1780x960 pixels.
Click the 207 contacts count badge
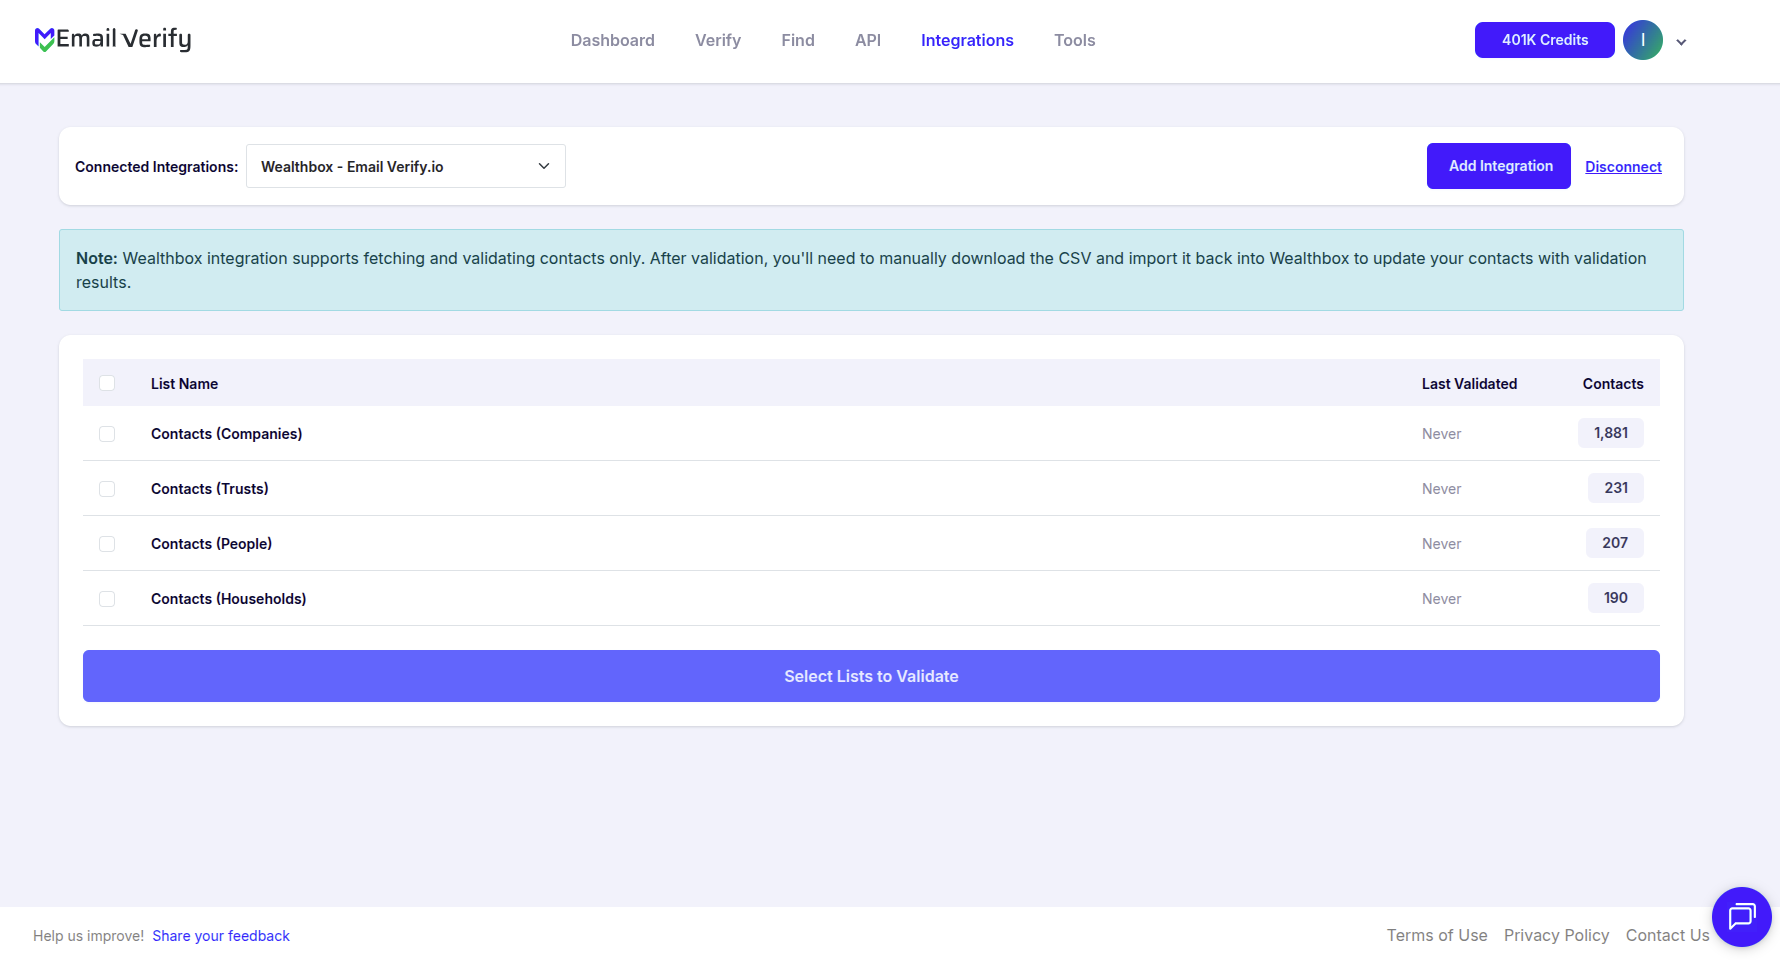coord(1615,543)
